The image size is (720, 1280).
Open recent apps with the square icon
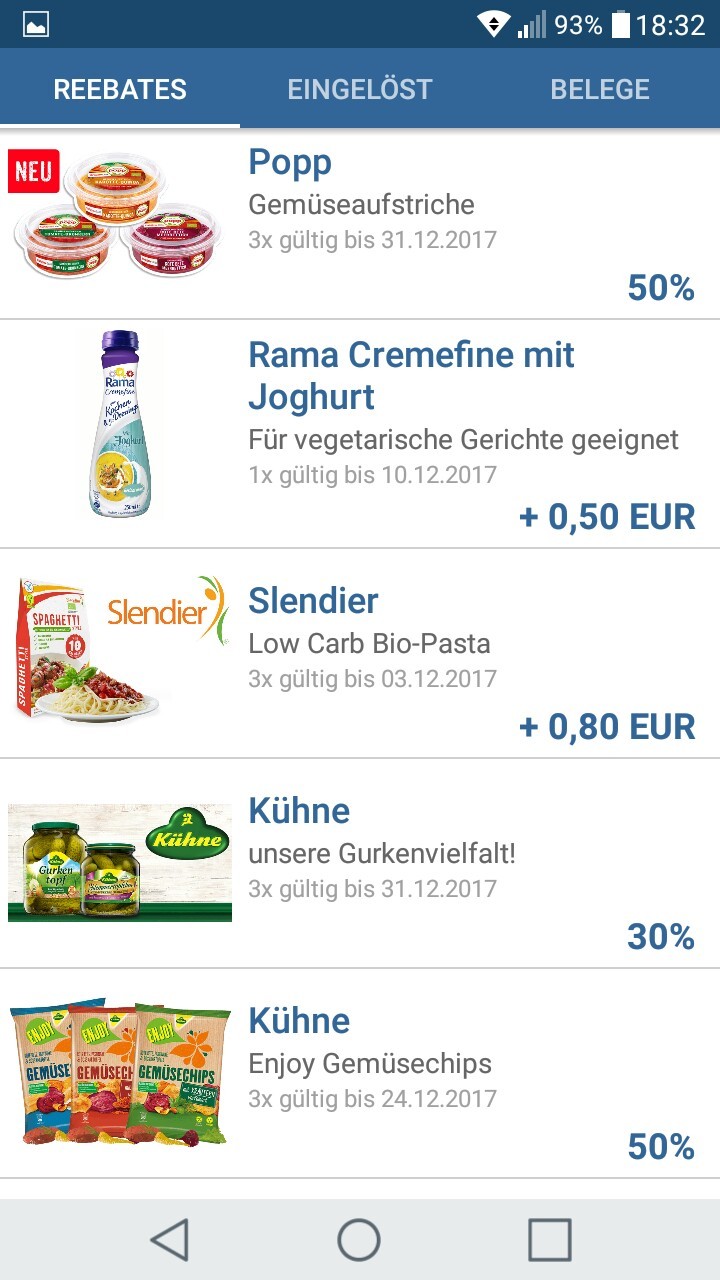point(549,1240)
